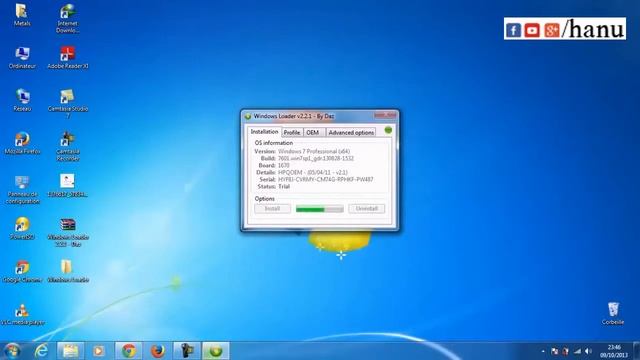Open file explorer from the taskbar

click(x=70, y=351)
